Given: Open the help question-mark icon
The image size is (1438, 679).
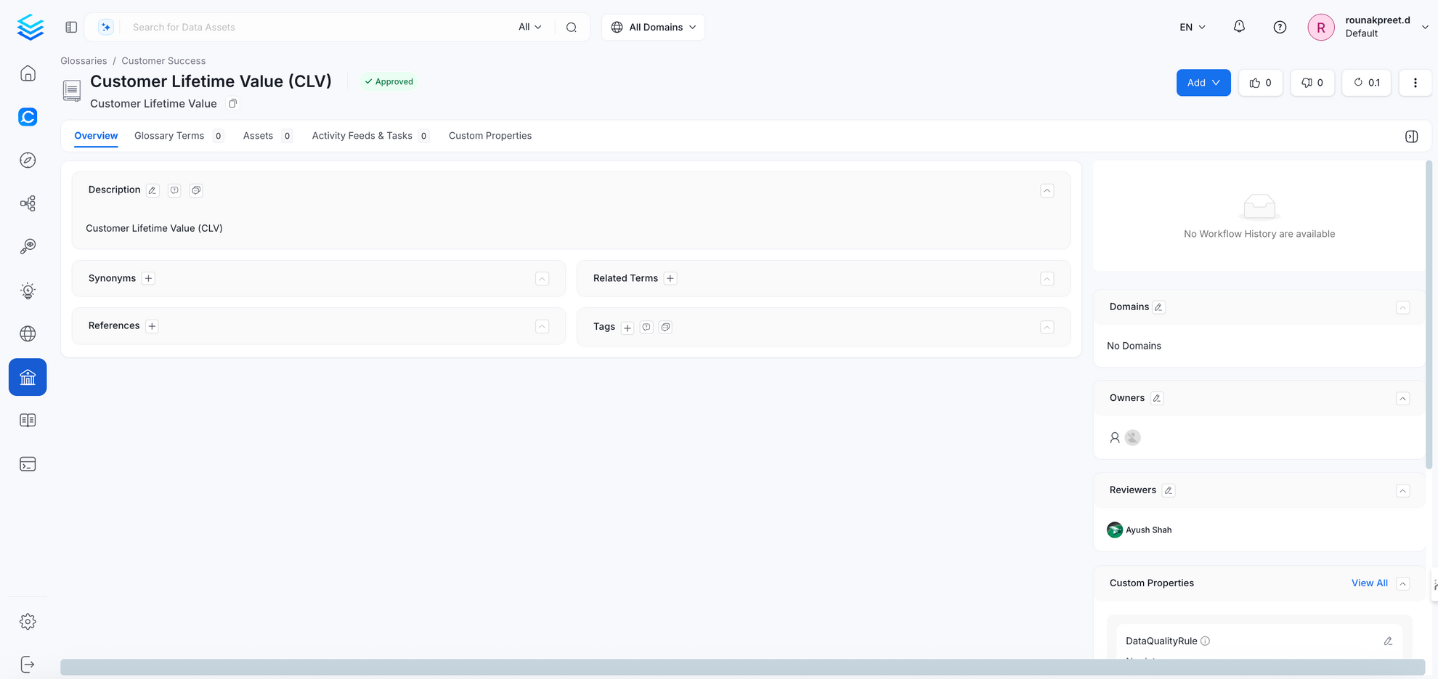Looking at the screenshot, I should click(1280, 27).
